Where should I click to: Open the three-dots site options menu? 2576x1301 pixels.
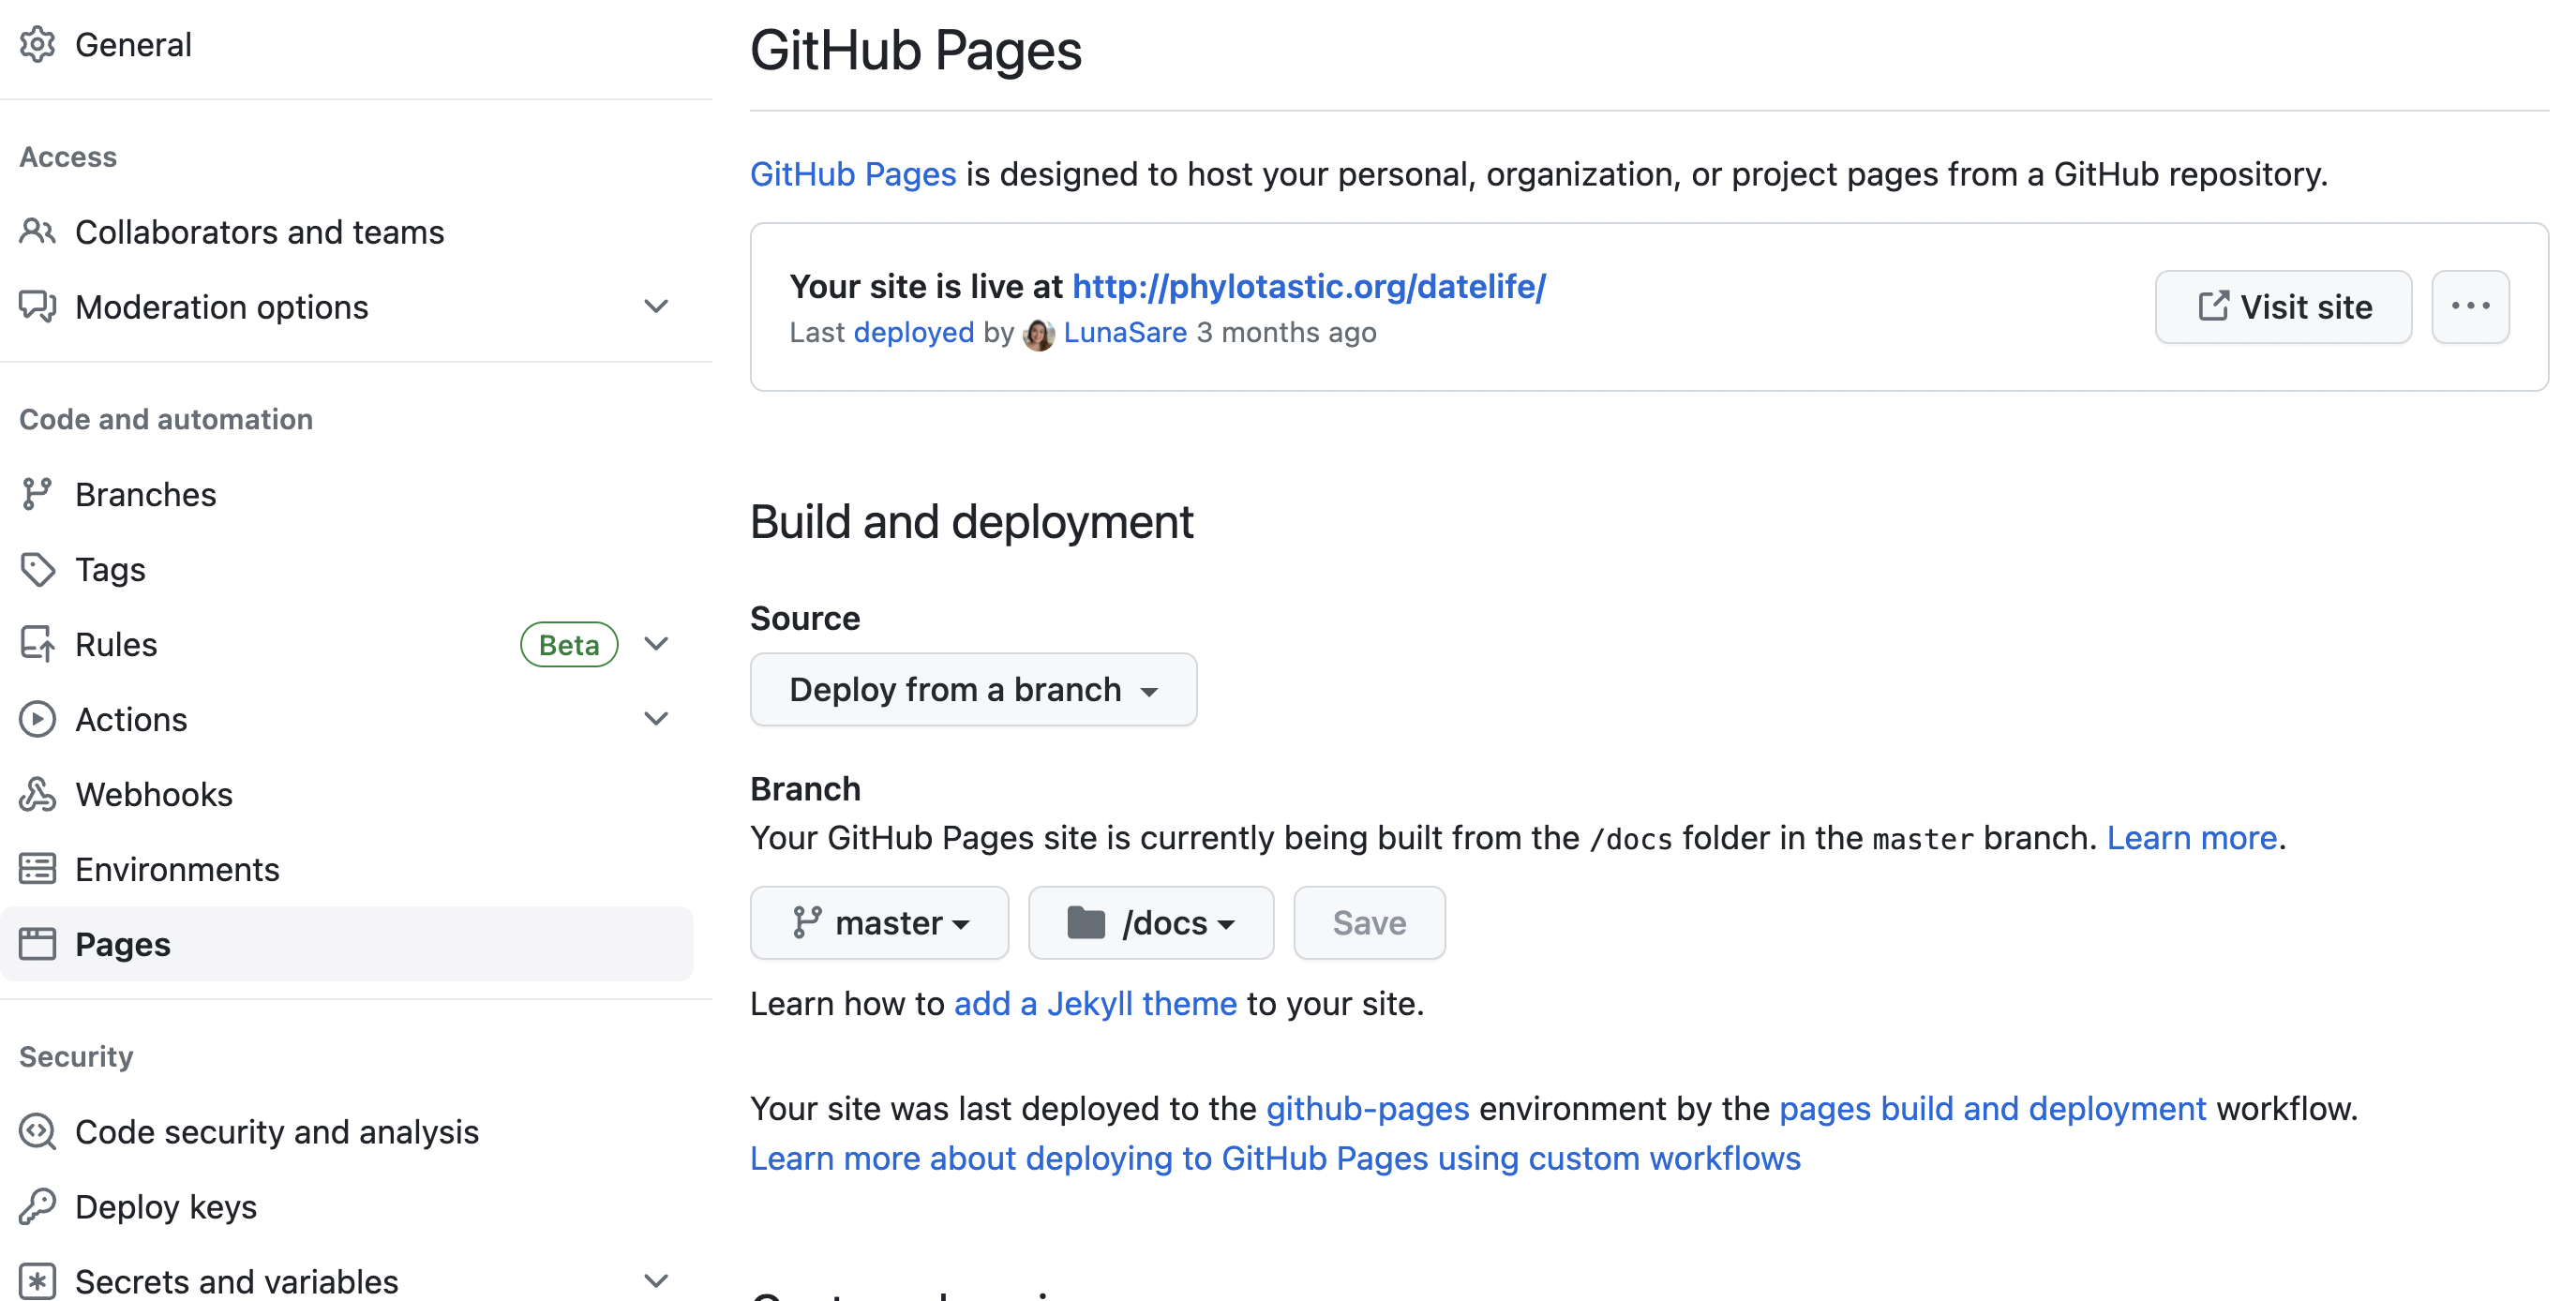pyautogui.click(x=2470, y=307)
